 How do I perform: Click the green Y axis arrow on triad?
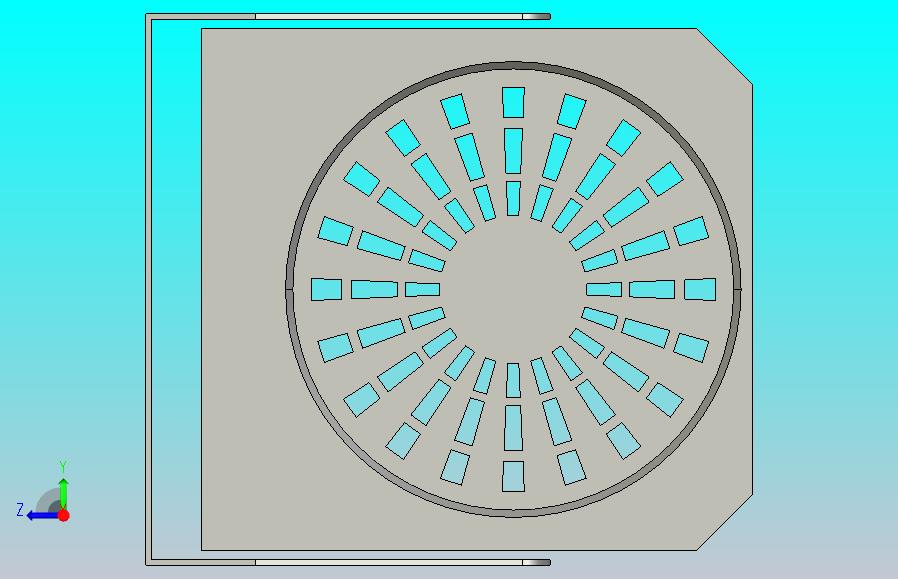[64, 493]
